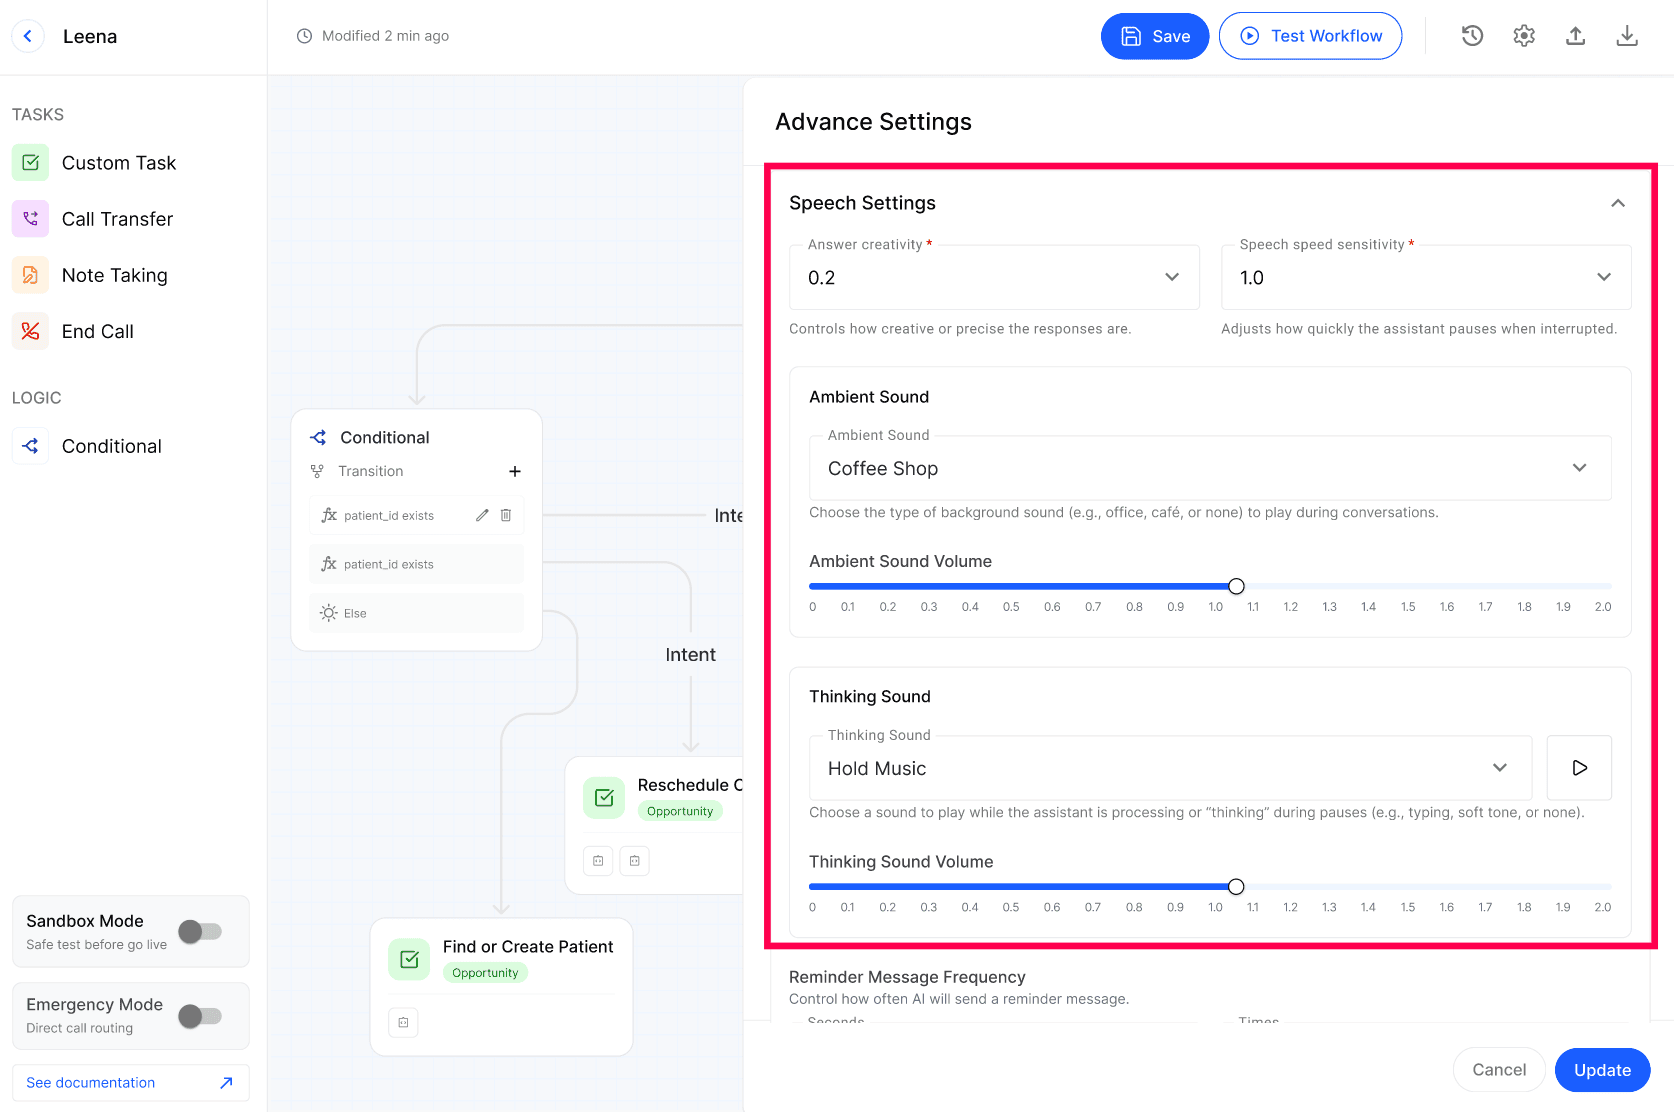
Task: Click the download icon in top bar
Action: pyautogui.click(x=1628, y=36)
